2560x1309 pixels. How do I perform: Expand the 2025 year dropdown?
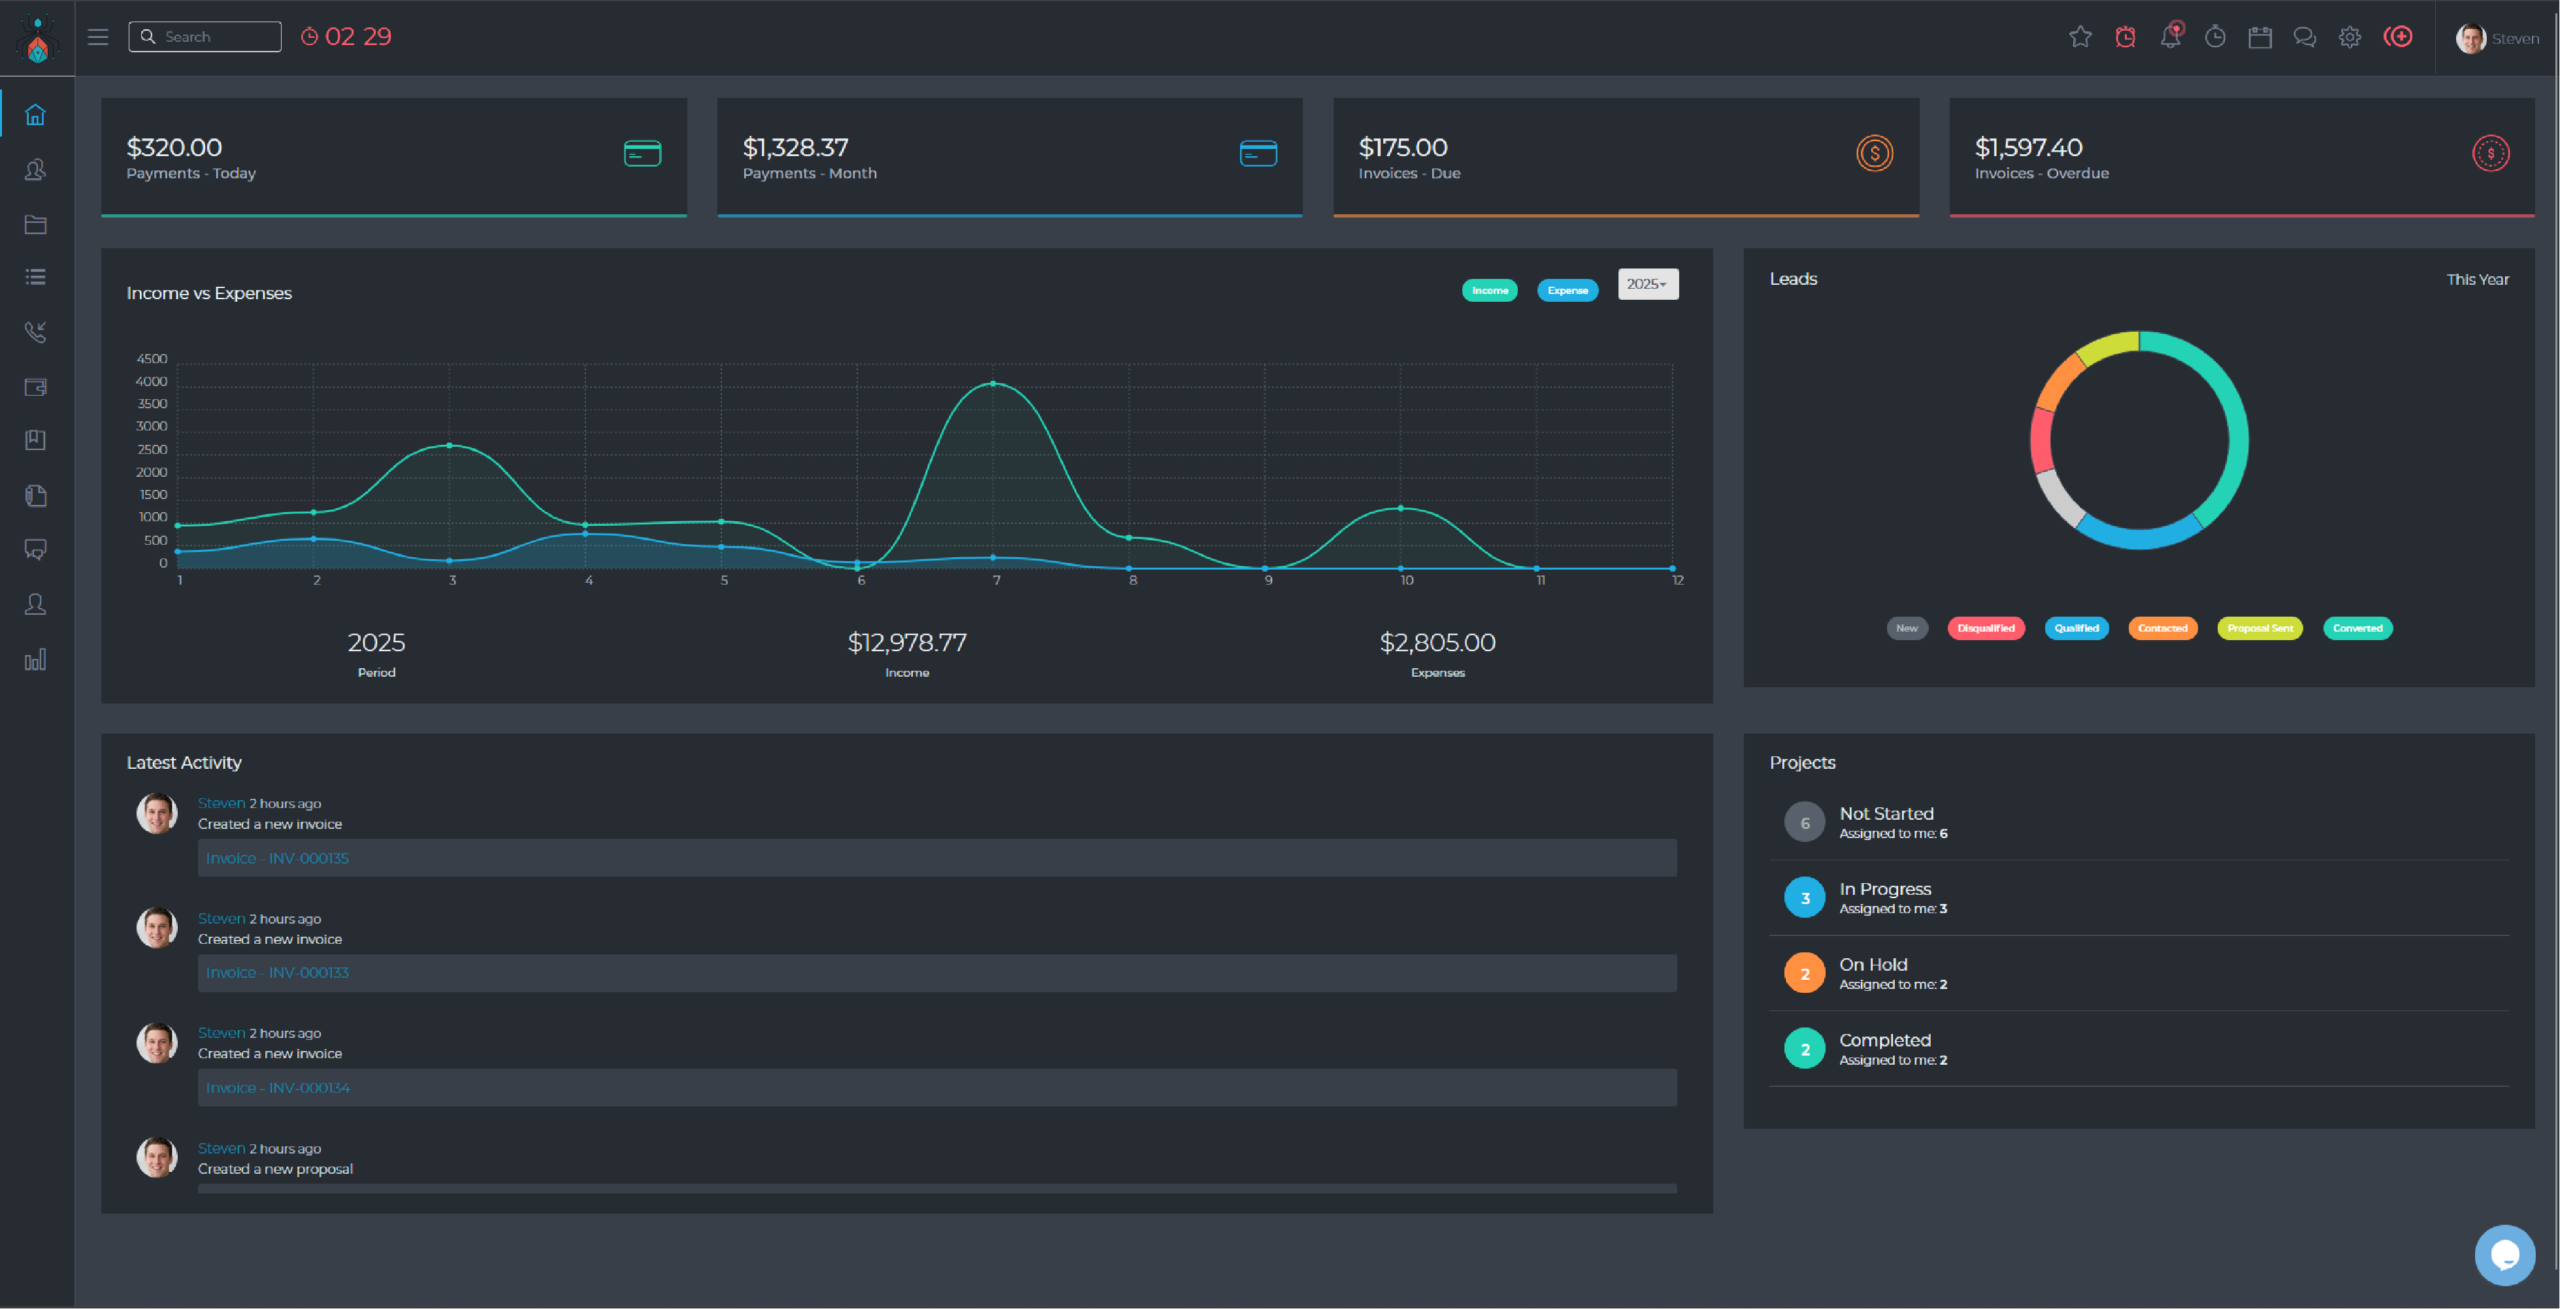click(1648, 284)
